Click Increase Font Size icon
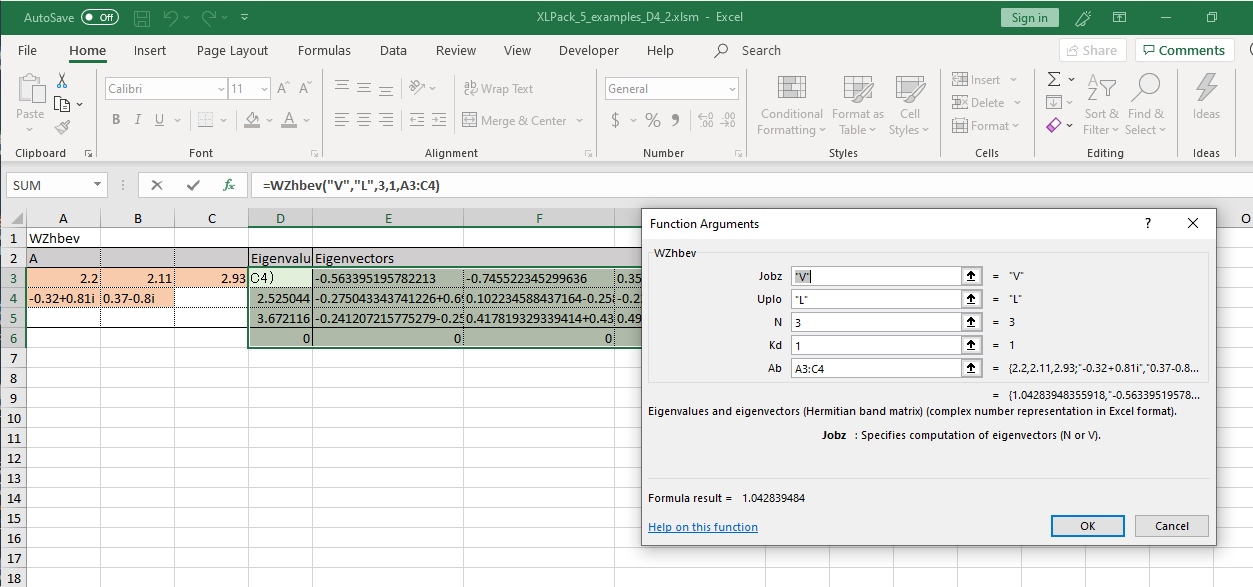 [282, 89]
